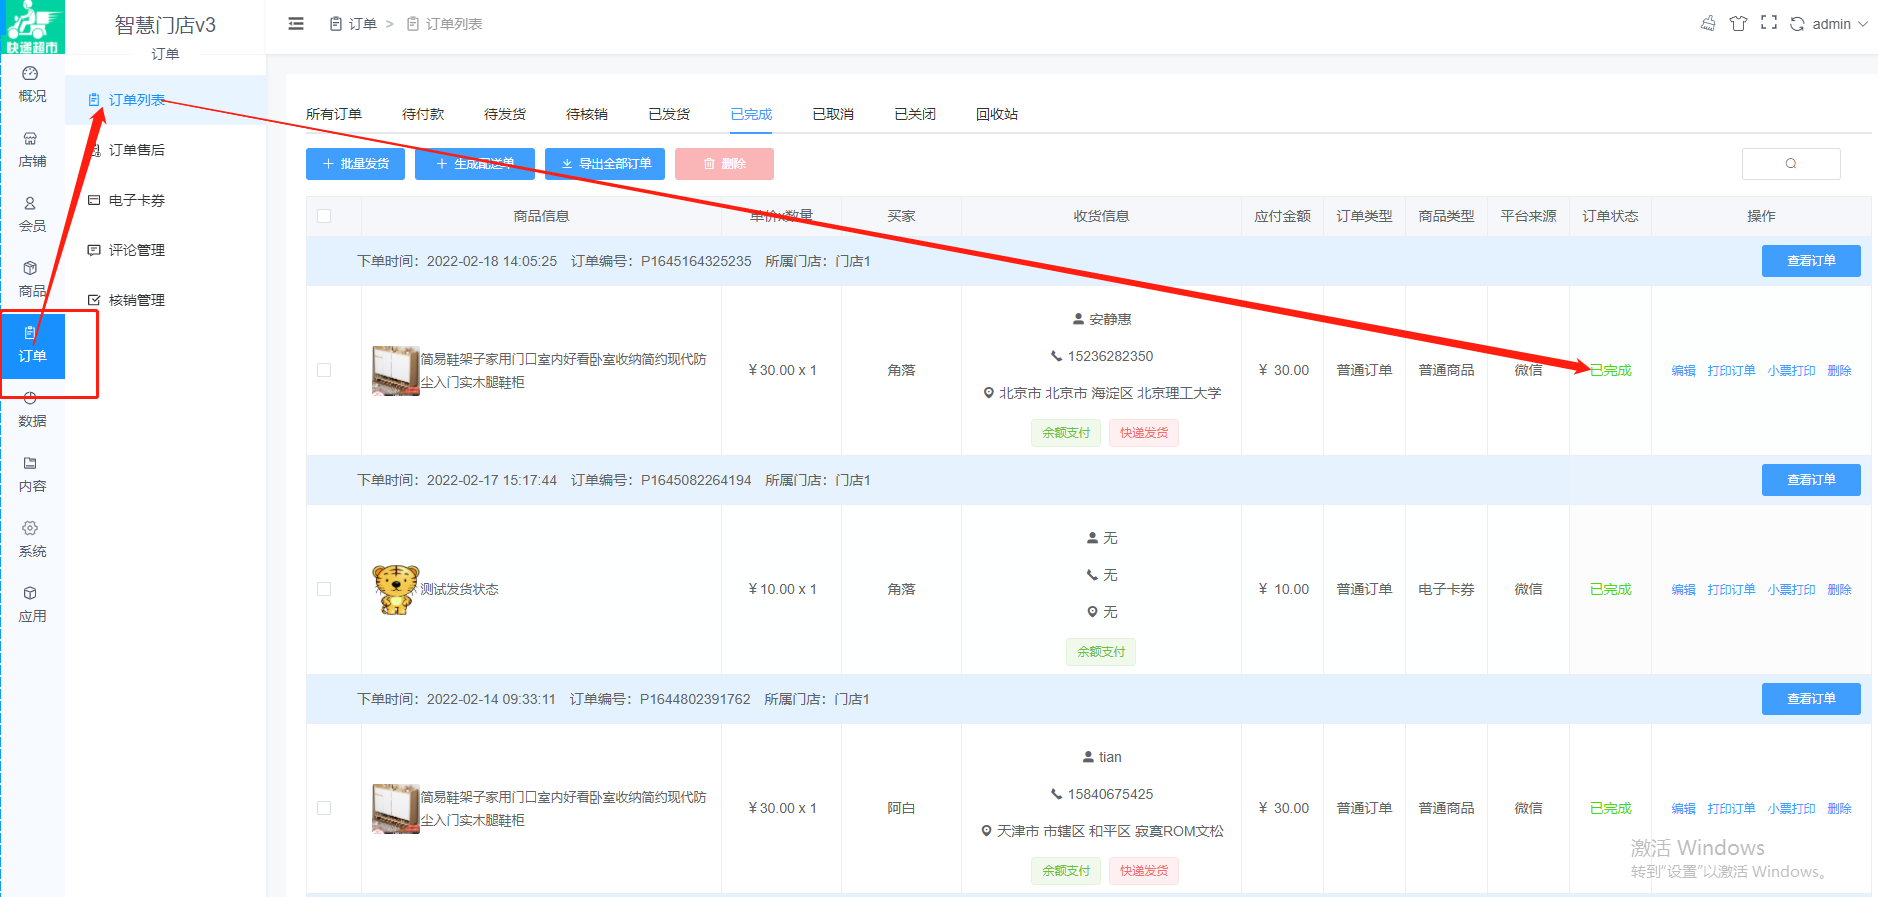This screenshot has height=897, width=1878.
Task: Switch to the 待核销 tab
Action: (587, 114)
